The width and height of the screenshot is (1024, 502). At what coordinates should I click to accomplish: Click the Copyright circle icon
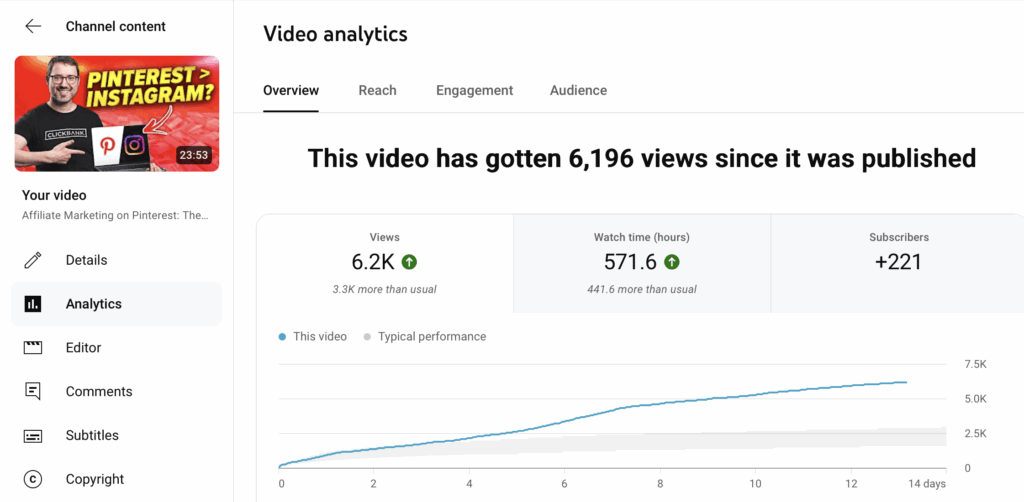33,479
